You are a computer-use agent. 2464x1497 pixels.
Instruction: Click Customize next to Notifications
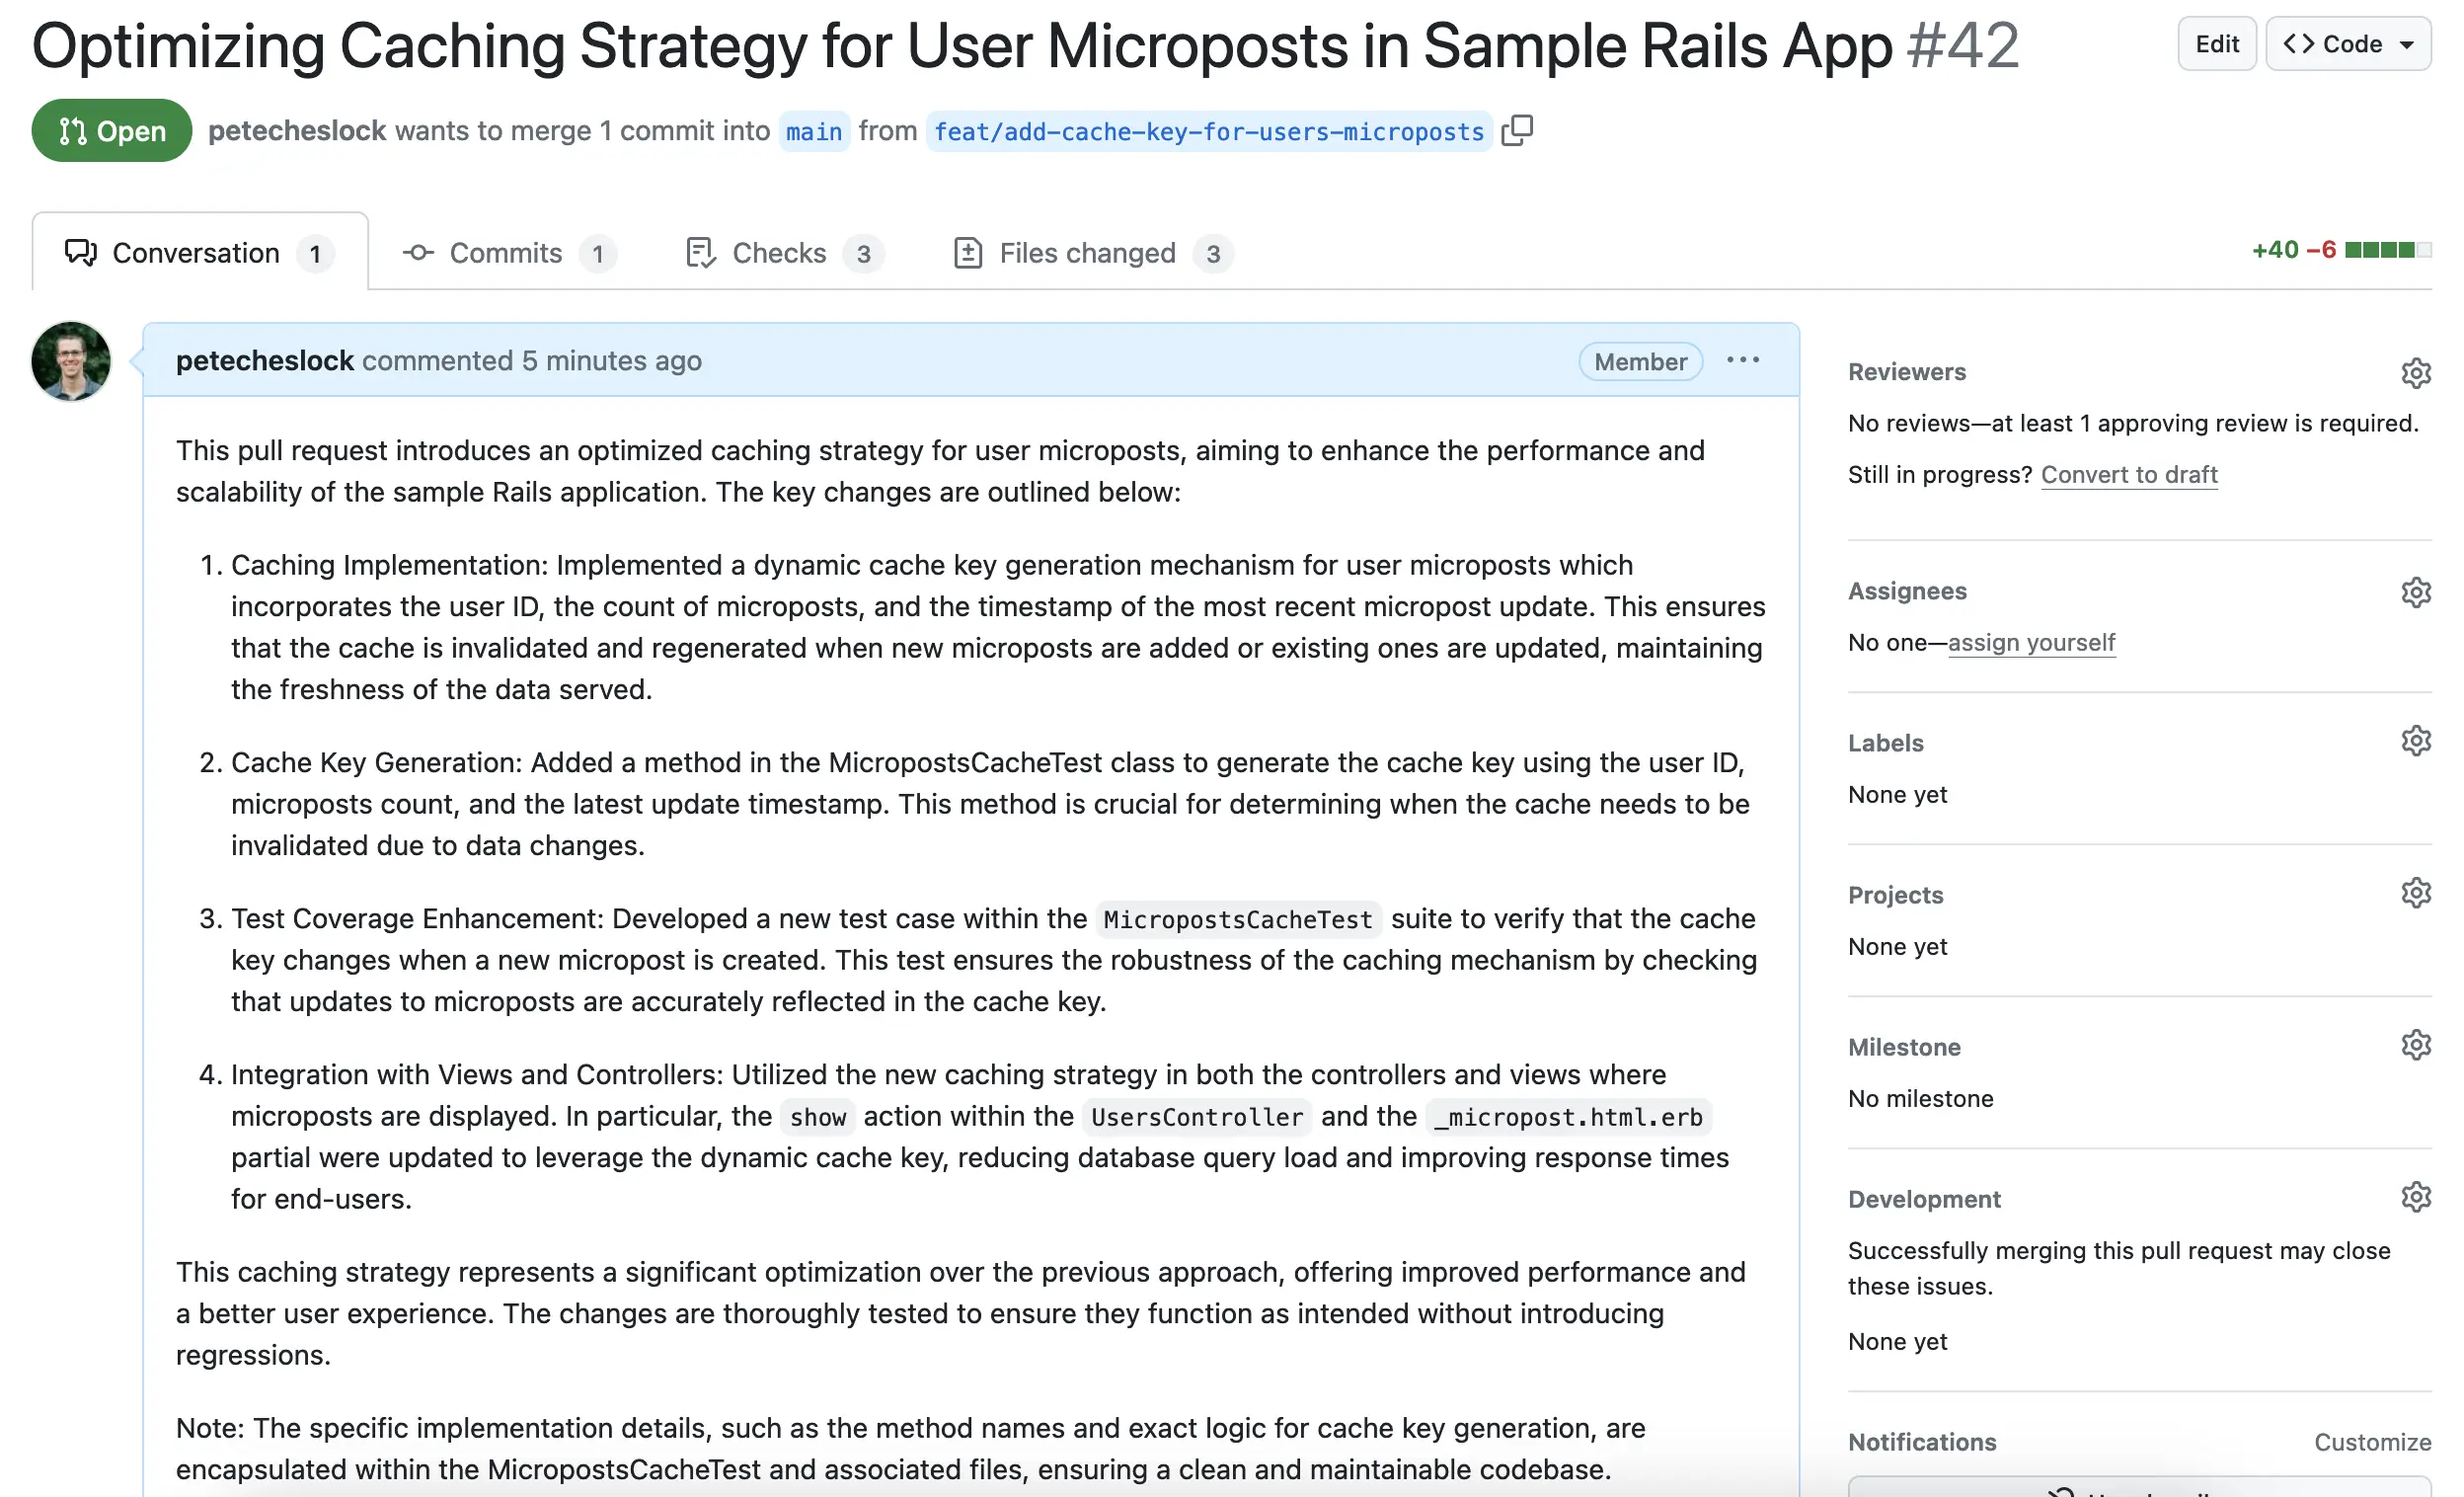tap(2372, 1442)
